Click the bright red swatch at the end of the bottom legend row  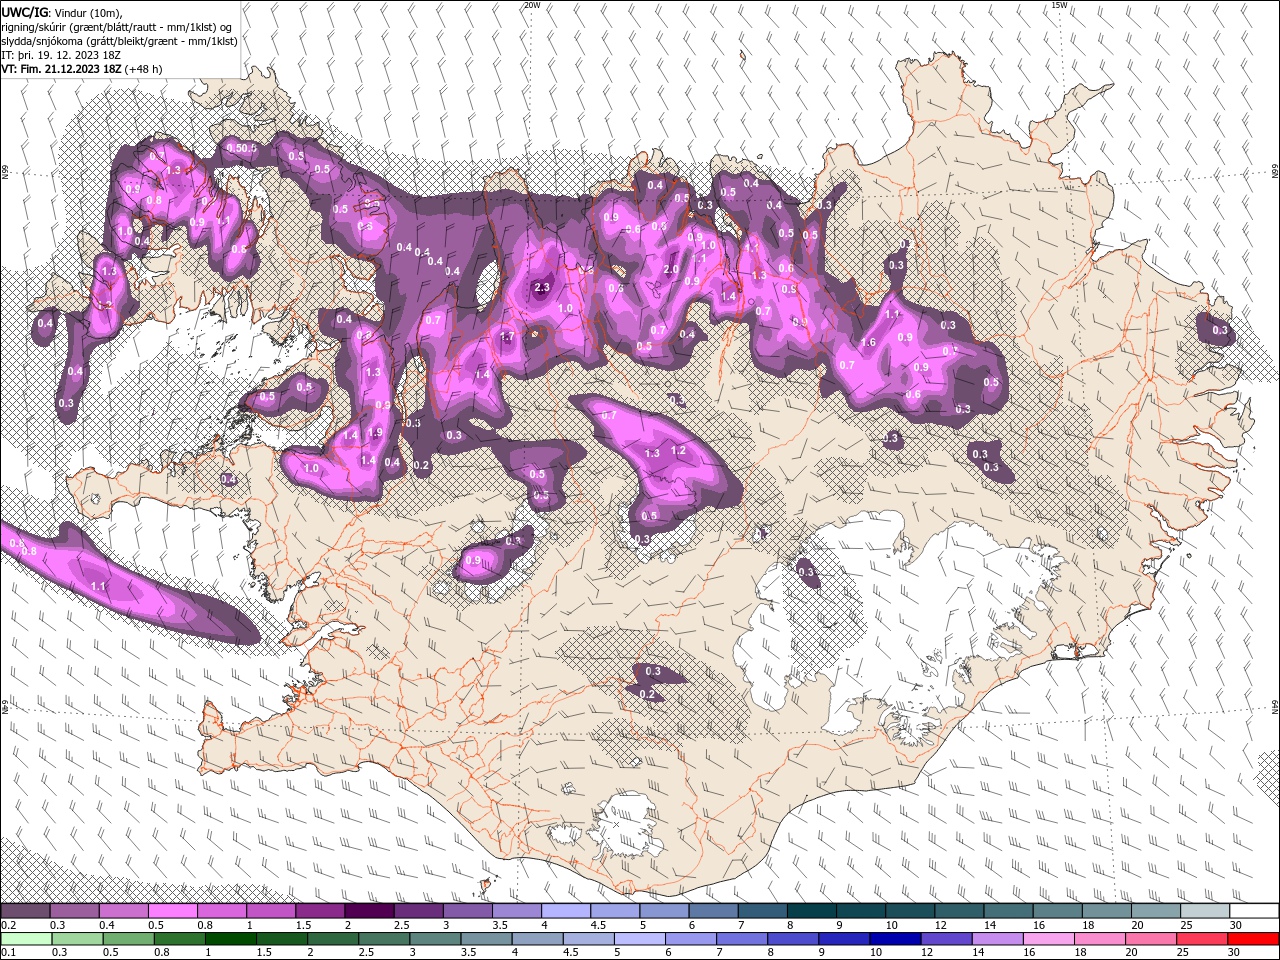(x=1254, y=939)
